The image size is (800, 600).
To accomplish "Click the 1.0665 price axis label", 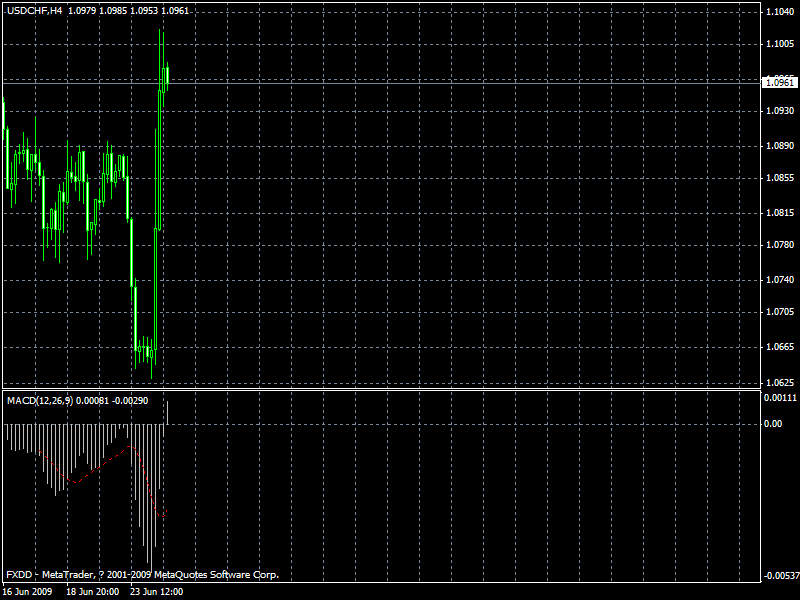I will [x=780, y=347].
